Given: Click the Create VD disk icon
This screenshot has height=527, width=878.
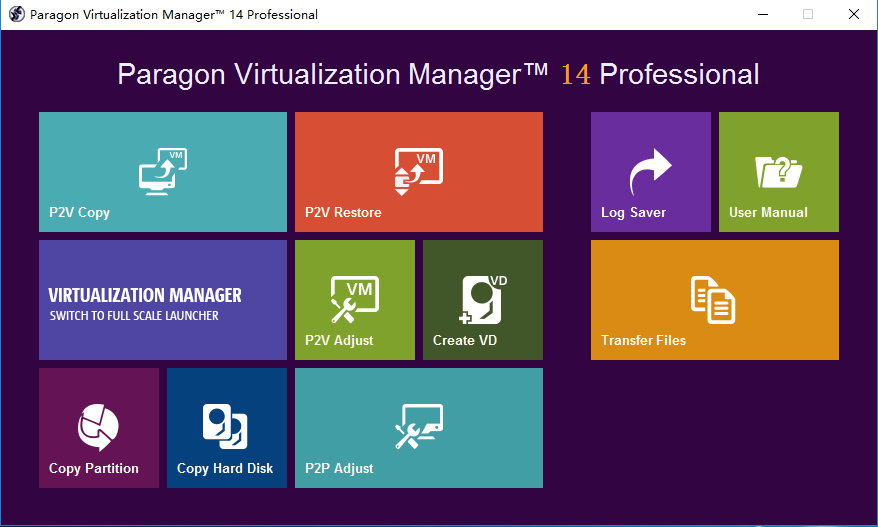Looking at the screenshot, I should click(x=483, y=299).
